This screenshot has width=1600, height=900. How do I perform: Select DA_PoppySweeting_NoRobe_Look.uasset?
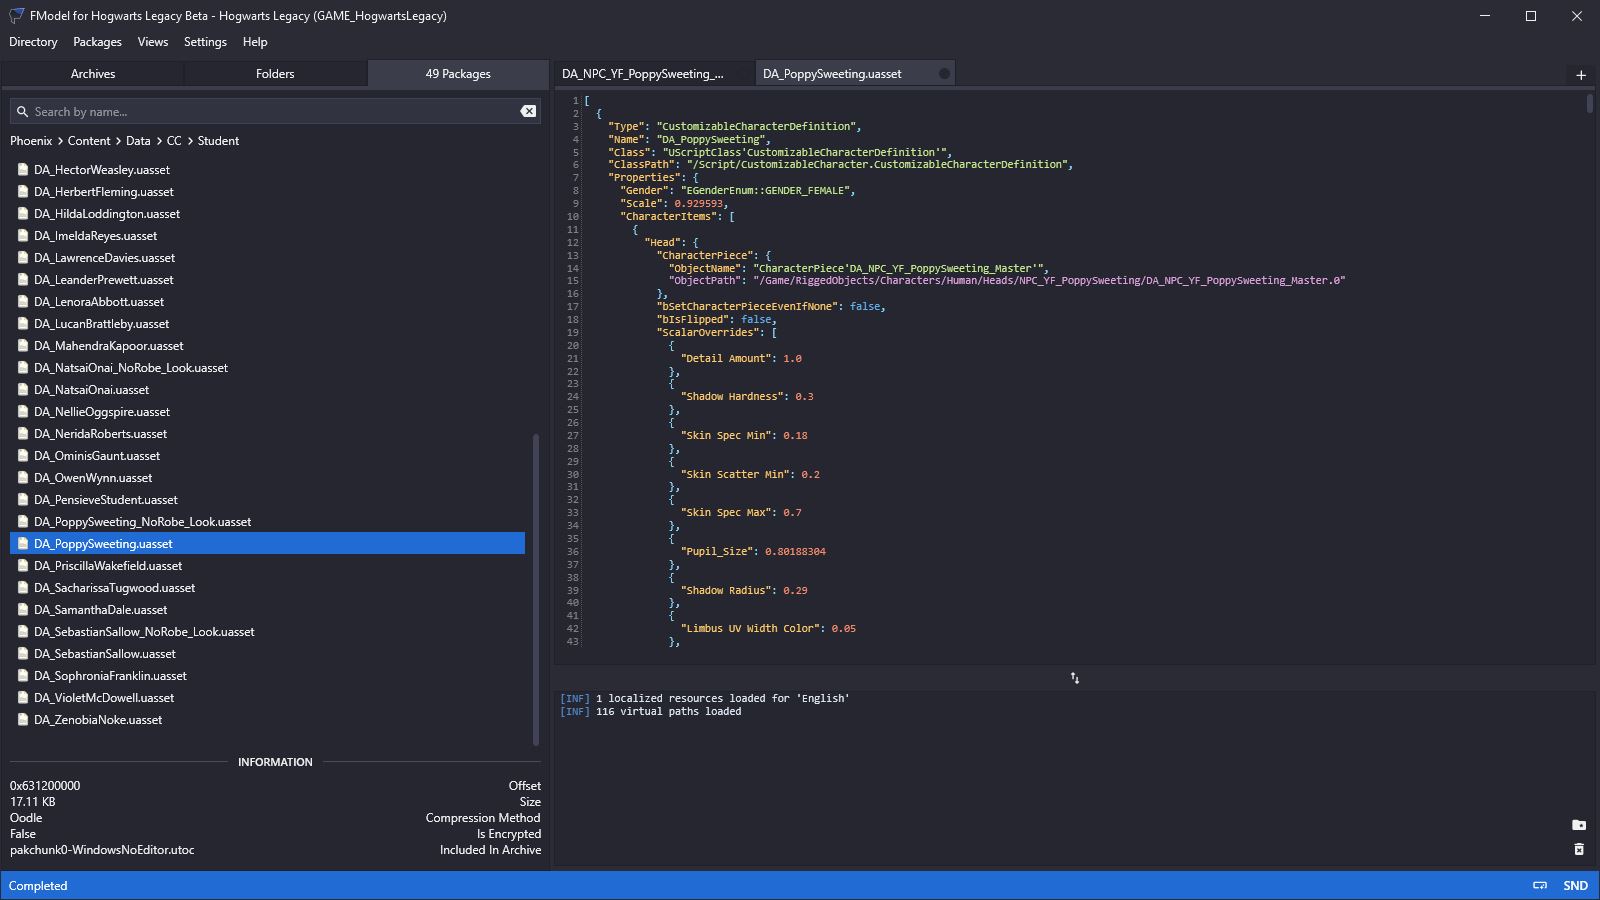tap(267, 522)
